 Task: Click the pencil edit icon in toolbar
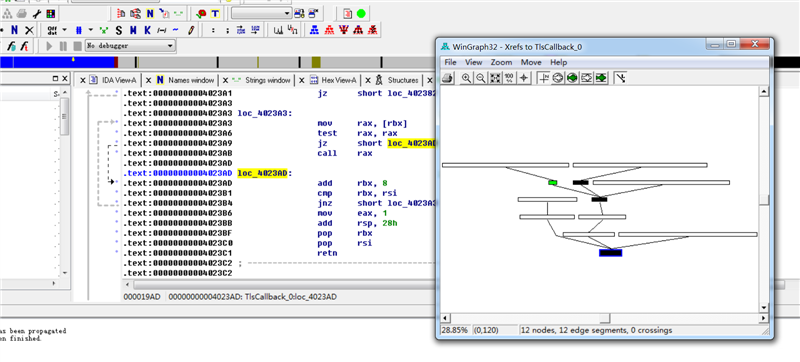[191, 30]
